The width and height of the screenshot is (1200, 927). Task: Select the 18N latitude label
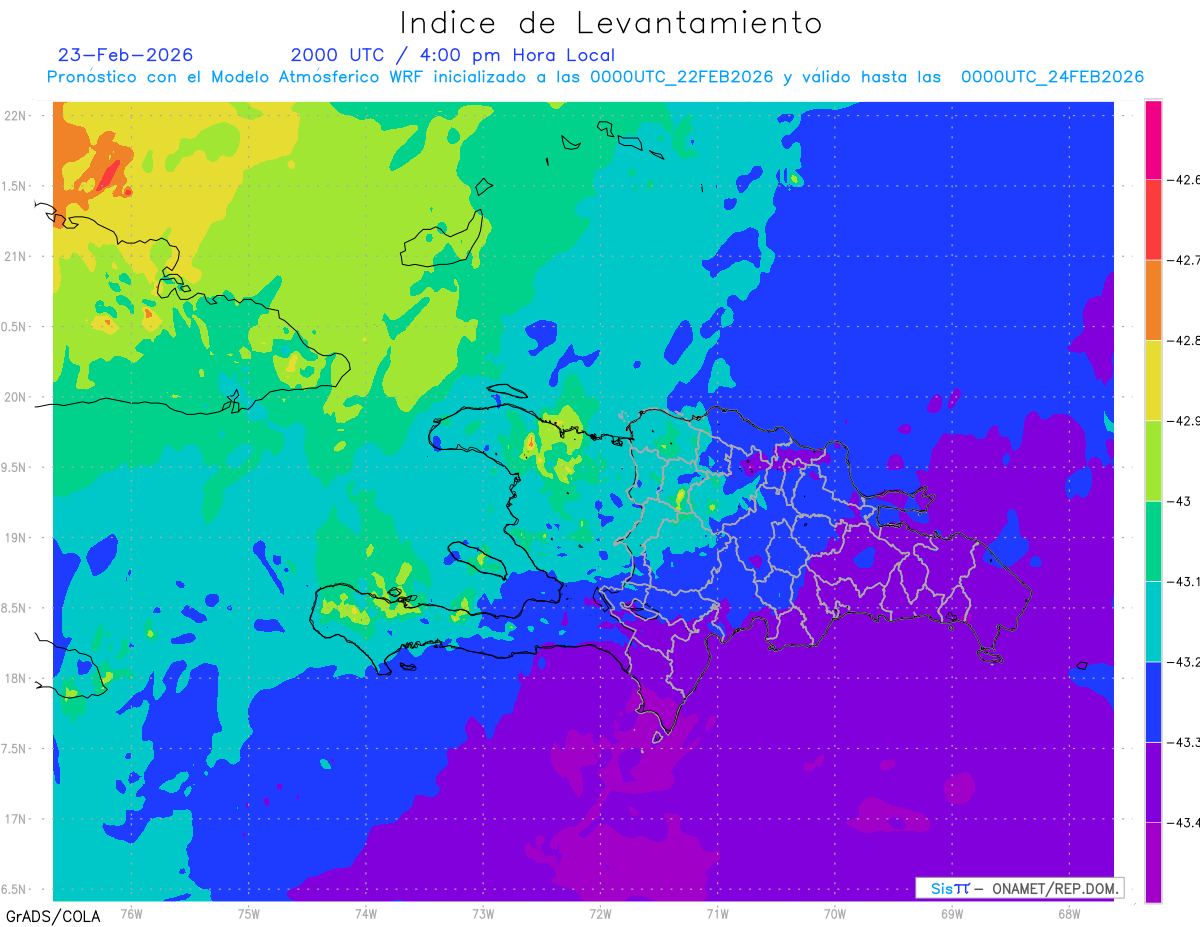[15, 678]
